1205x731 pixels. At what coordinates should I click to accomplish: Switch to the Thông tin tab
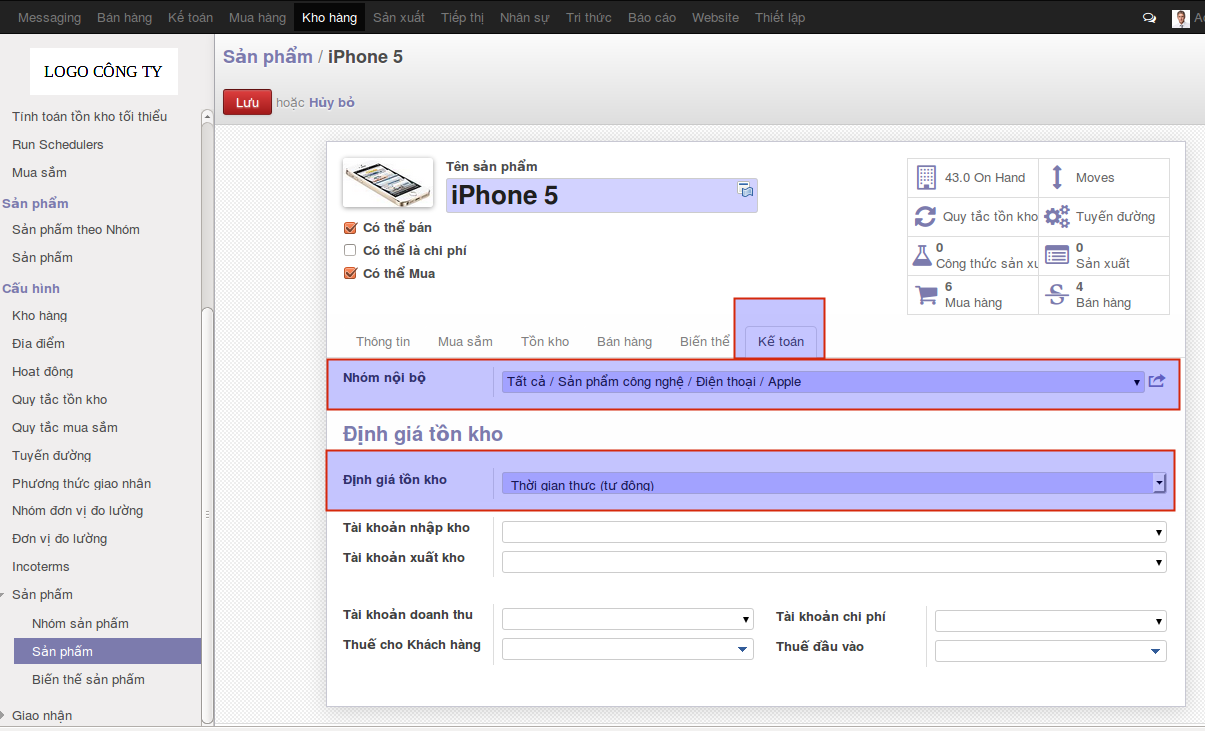(383, 342)
